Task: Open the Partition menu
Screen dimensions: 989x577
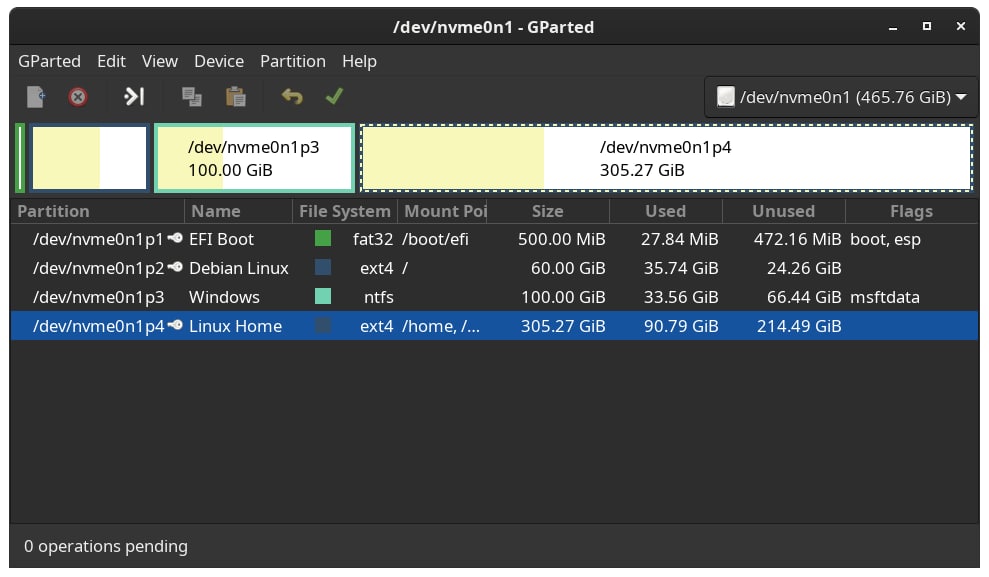Action: tap(293, 61)
